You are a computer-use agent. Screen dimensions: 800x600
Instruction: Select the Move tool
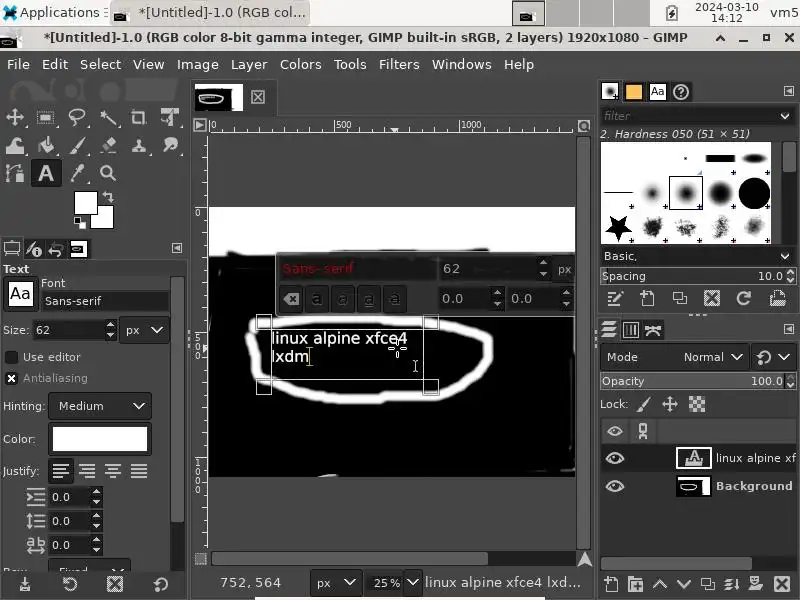[15, 117]
